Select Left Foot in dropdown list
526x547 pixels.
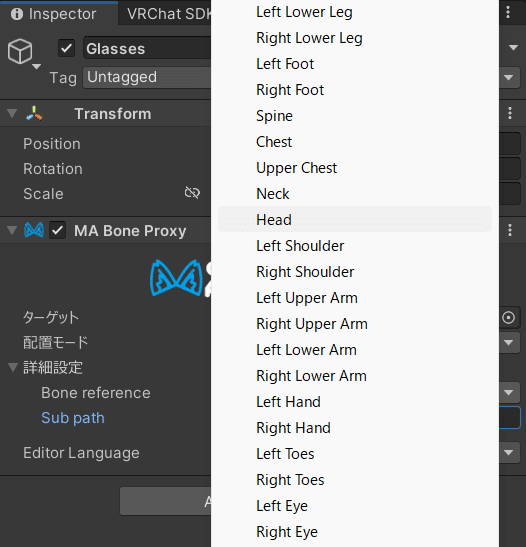pyautogui.click(x=355, y=64)
